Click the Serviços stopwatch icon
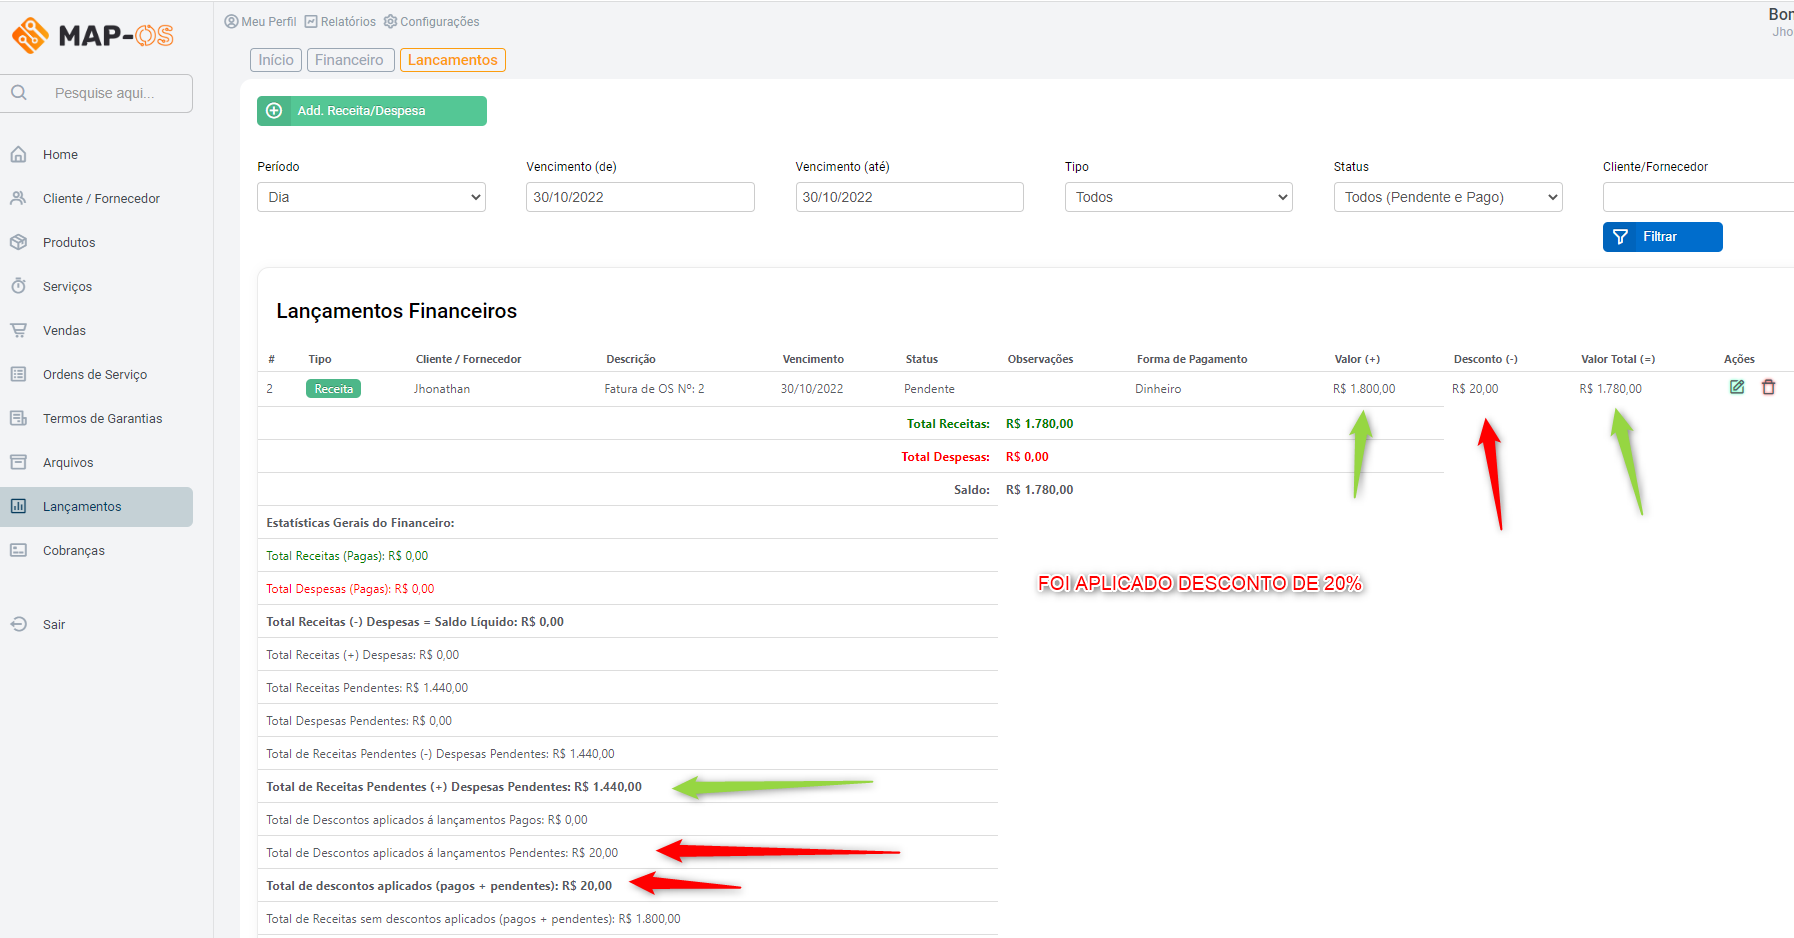 pos(18,286)
